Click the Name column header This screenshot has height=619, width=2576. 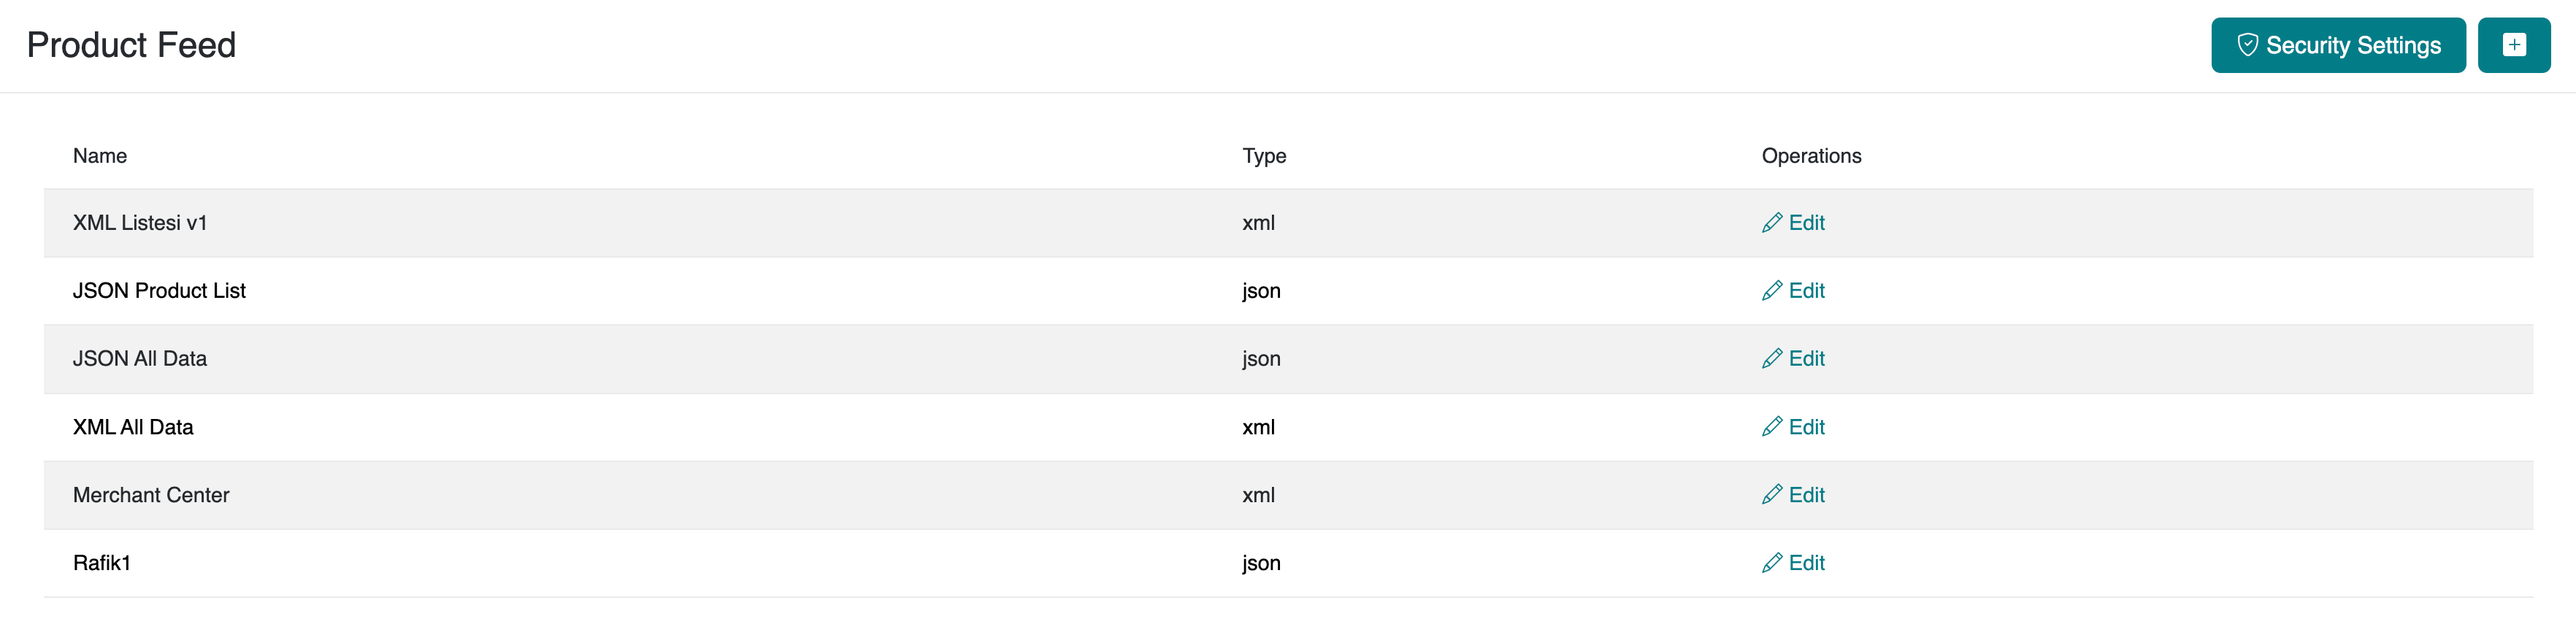click(x=100, y=156)
